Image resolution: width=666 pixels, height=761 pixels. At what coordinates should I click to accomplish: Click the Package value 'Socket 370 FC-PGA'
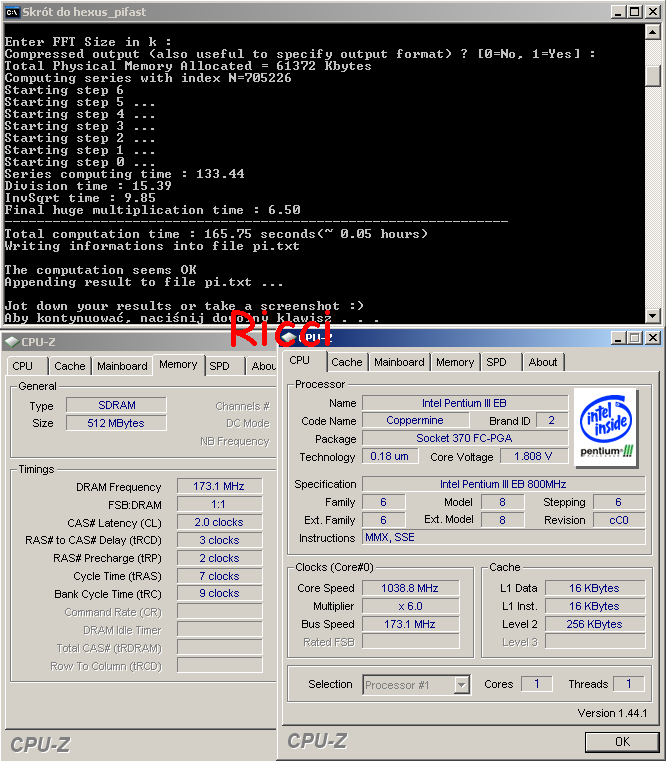pos(465,438)
